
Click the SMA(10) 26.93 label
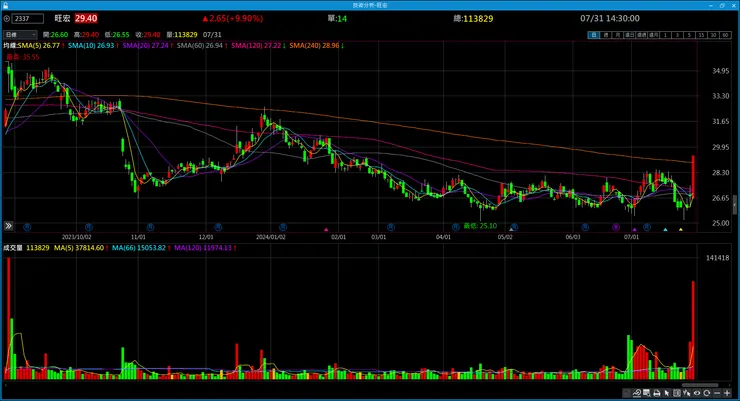(93, 46)
